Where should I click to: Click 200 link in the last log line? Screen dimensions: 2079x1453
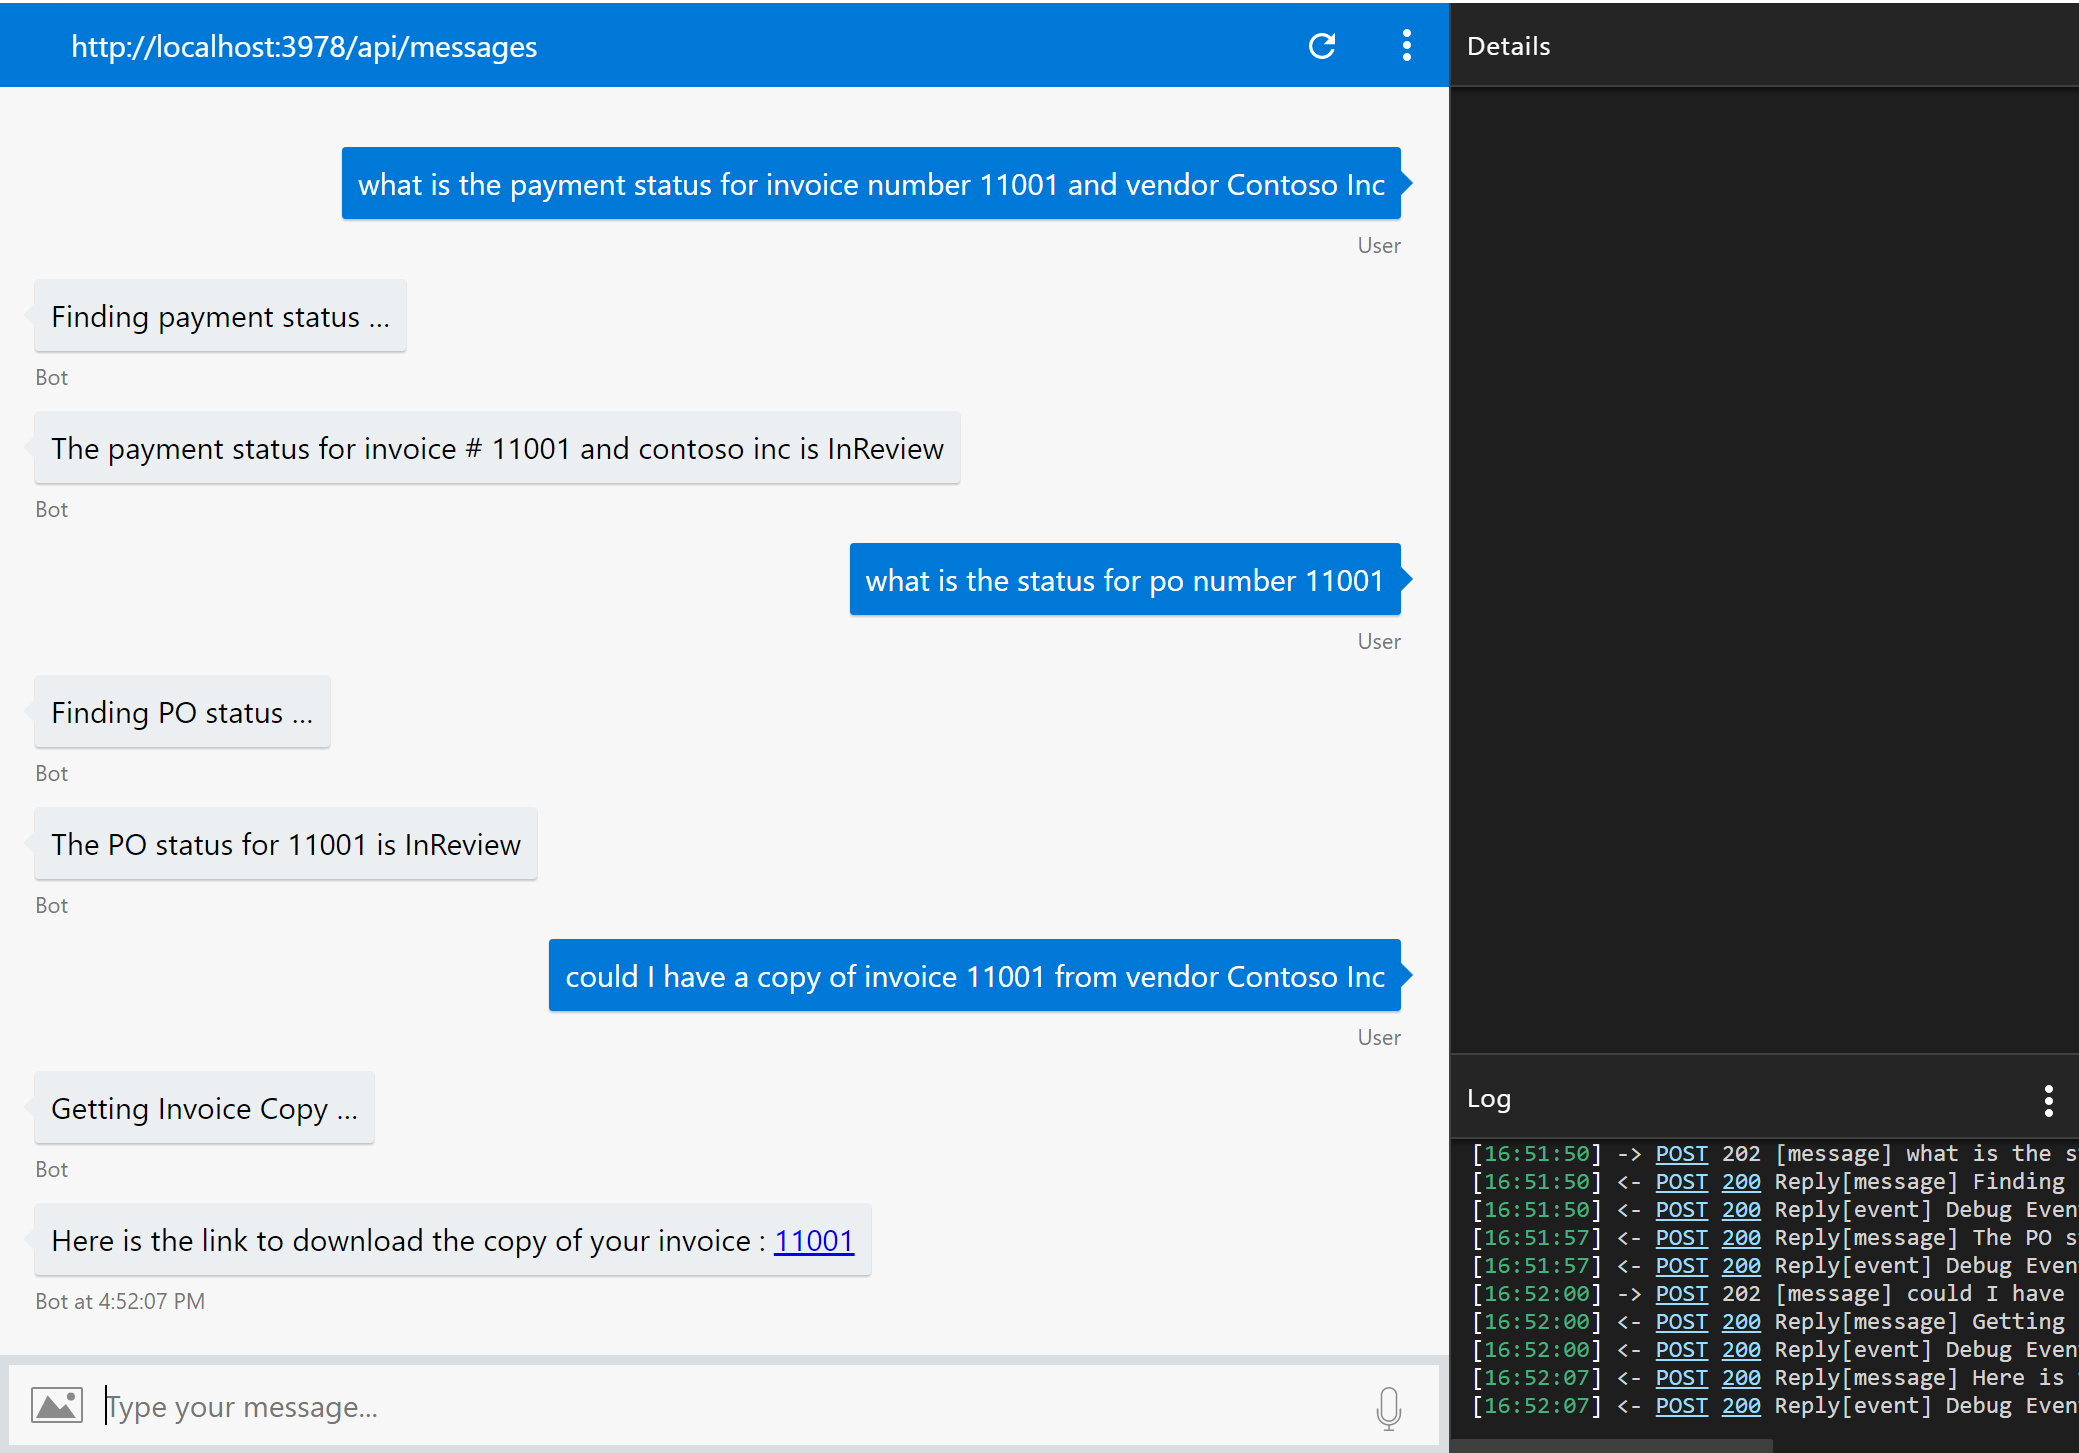tap(1740, 1406)
